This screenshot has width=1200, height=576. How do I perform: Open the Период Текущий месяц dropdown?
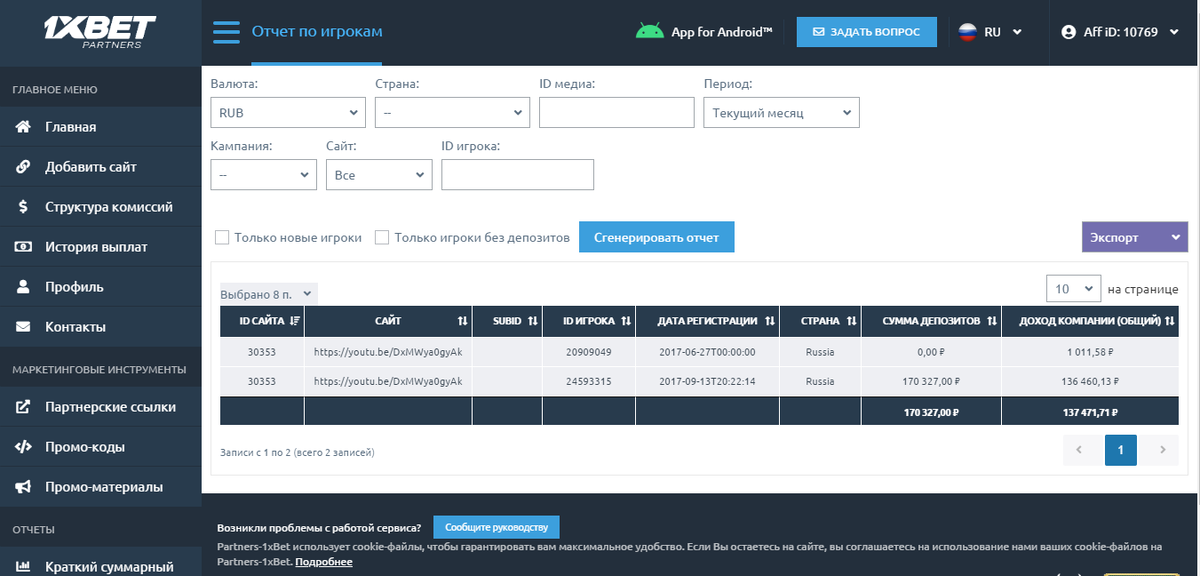pyautogui.click(x=782, y=113)
